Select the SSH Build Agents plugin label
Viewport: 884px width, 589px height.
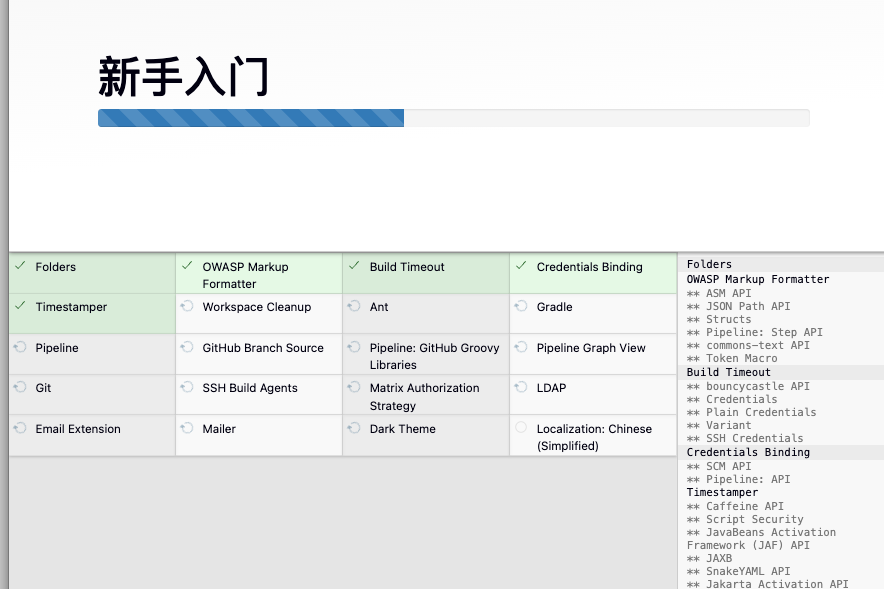coord(250,388)
